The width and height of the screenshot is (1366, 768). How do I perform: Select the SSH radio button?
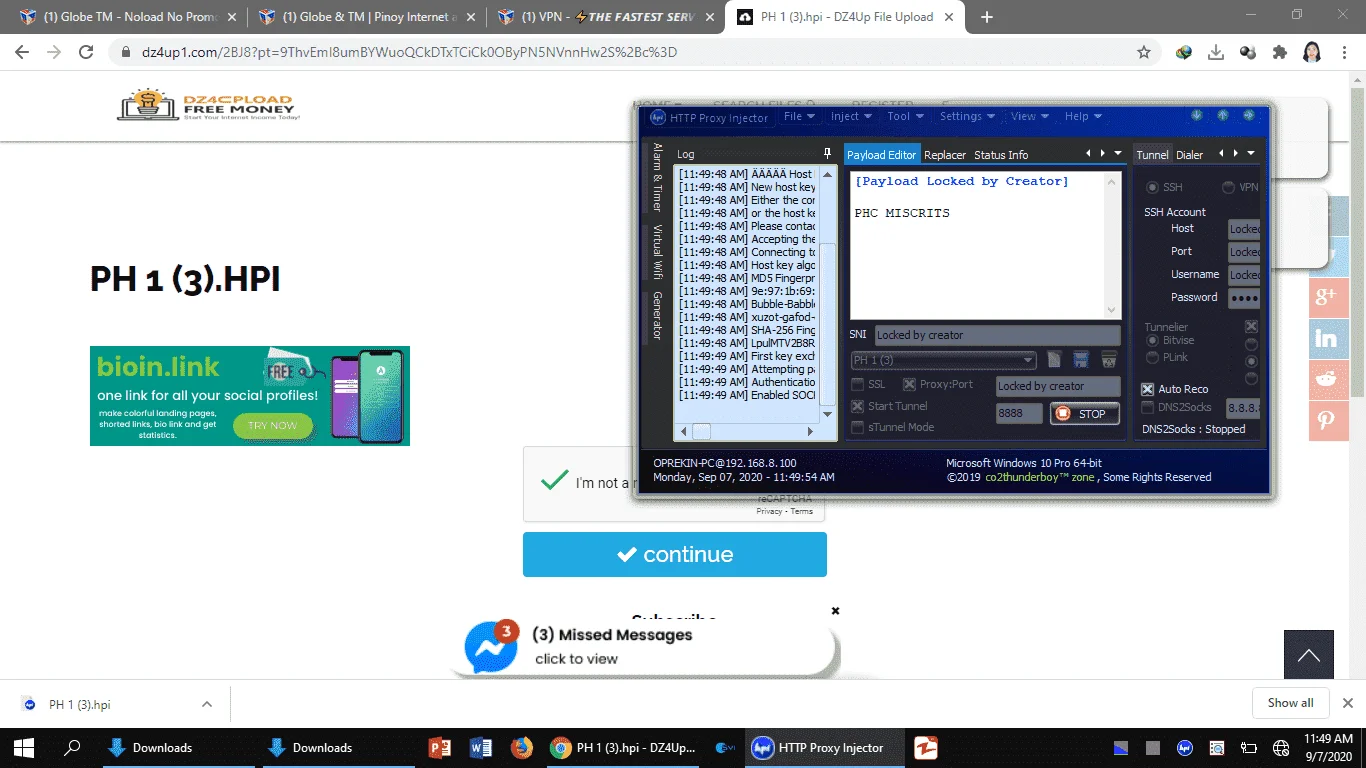click(x=1152, y=187)
